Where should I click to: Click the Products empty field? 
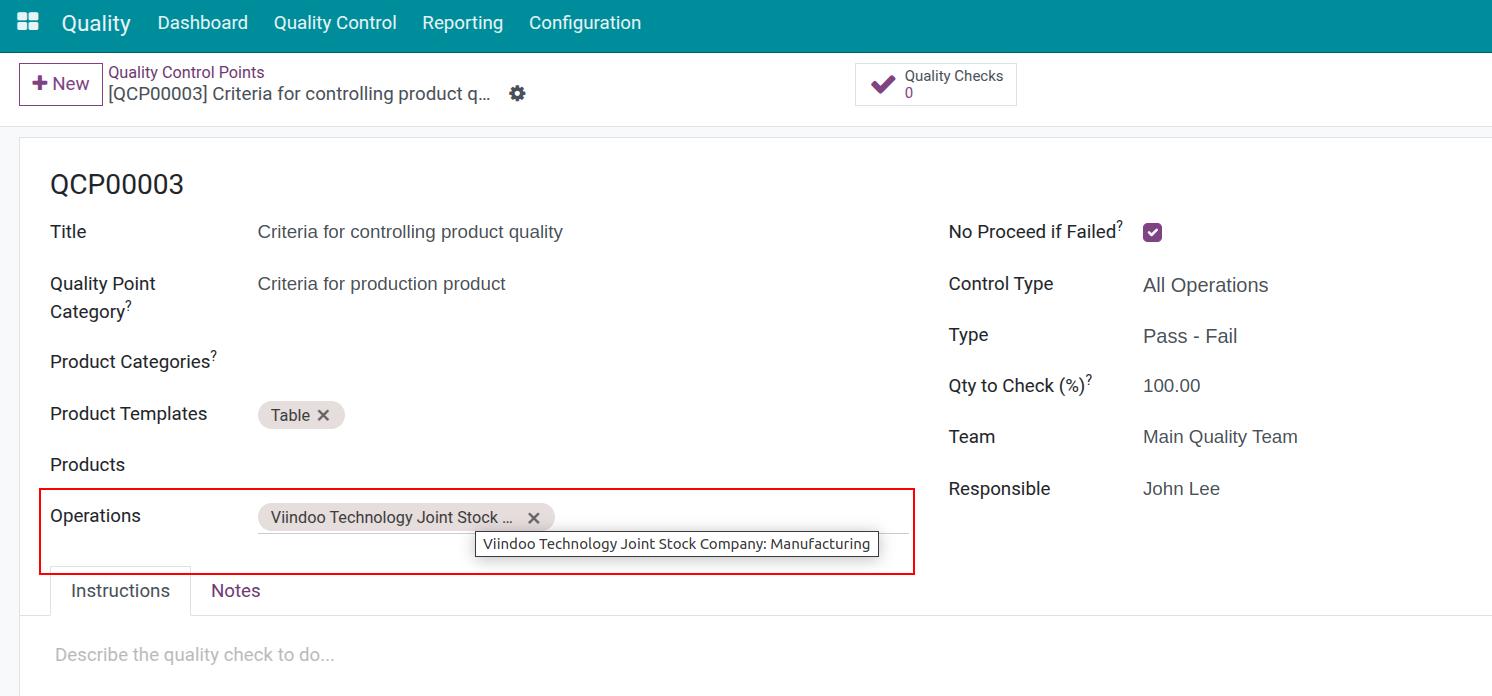[x=583, y=465]
